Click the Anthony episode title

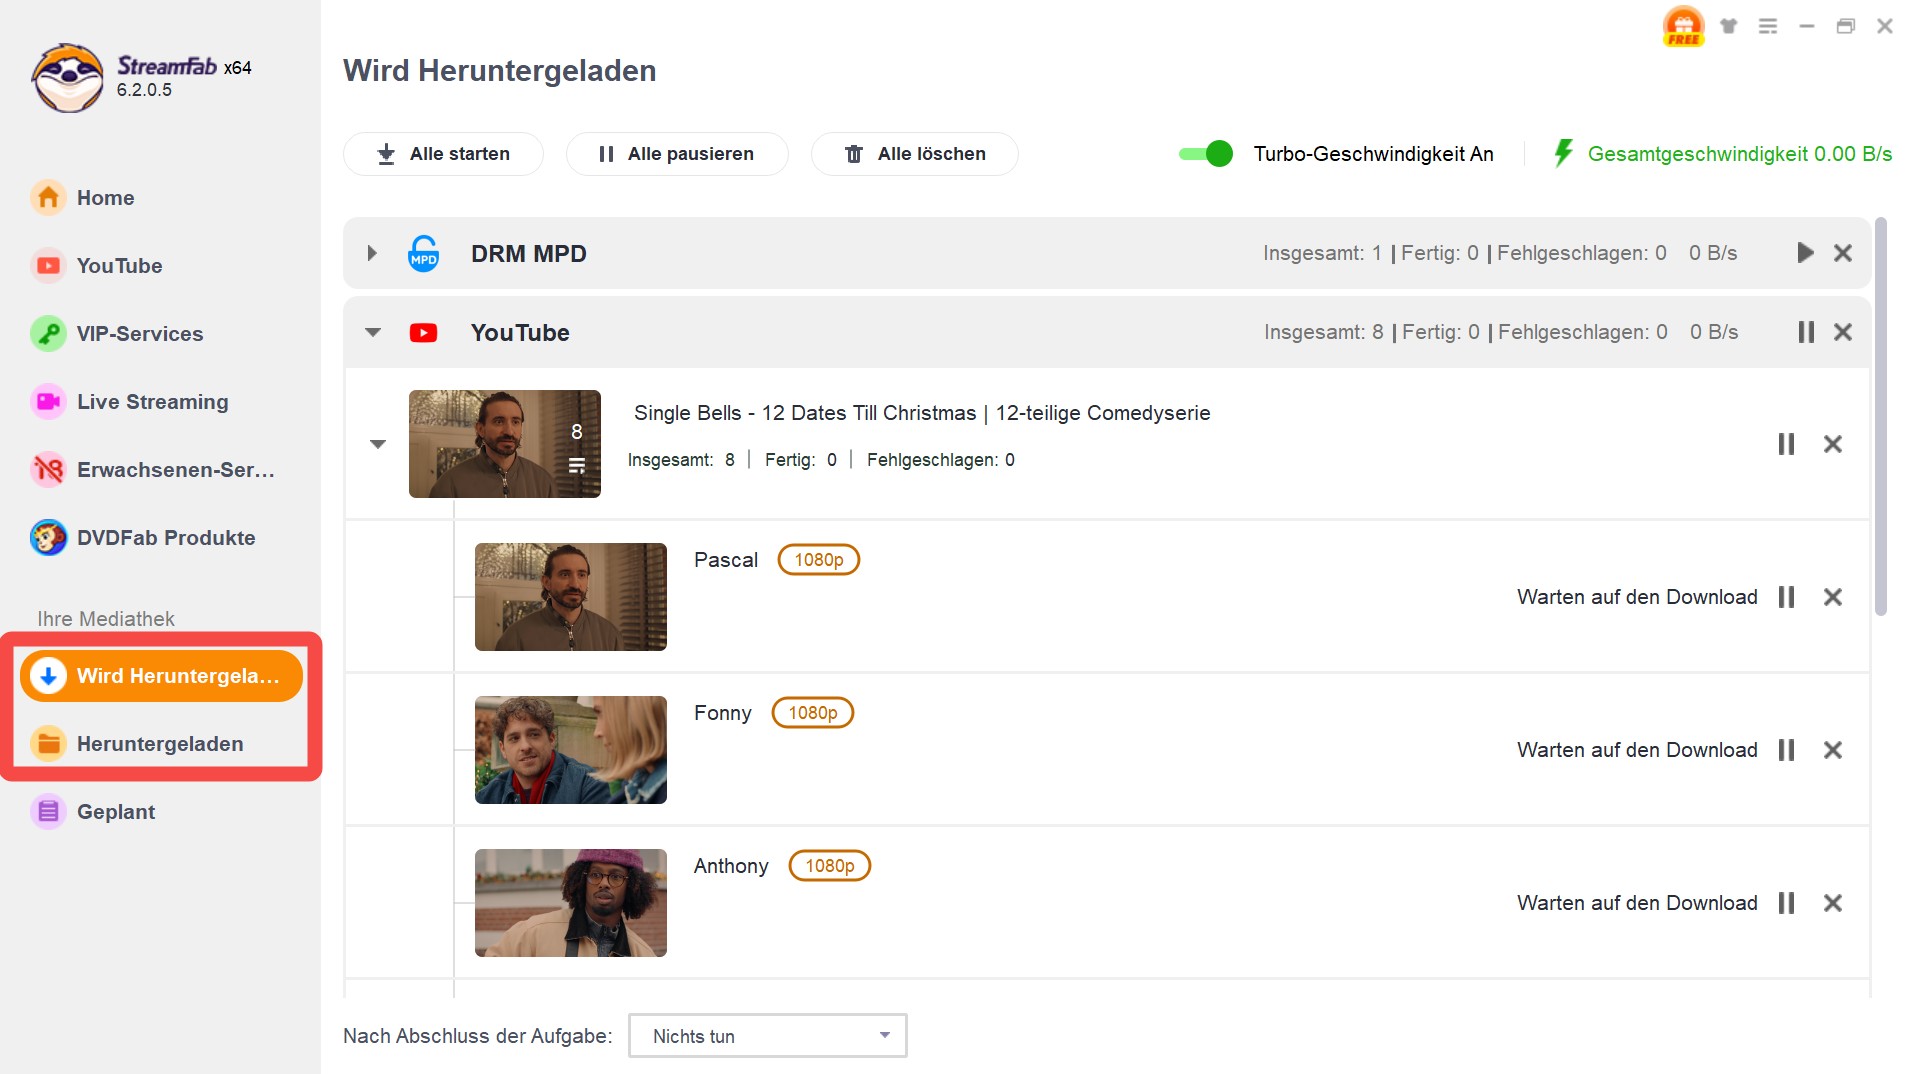tap(731, 866)
